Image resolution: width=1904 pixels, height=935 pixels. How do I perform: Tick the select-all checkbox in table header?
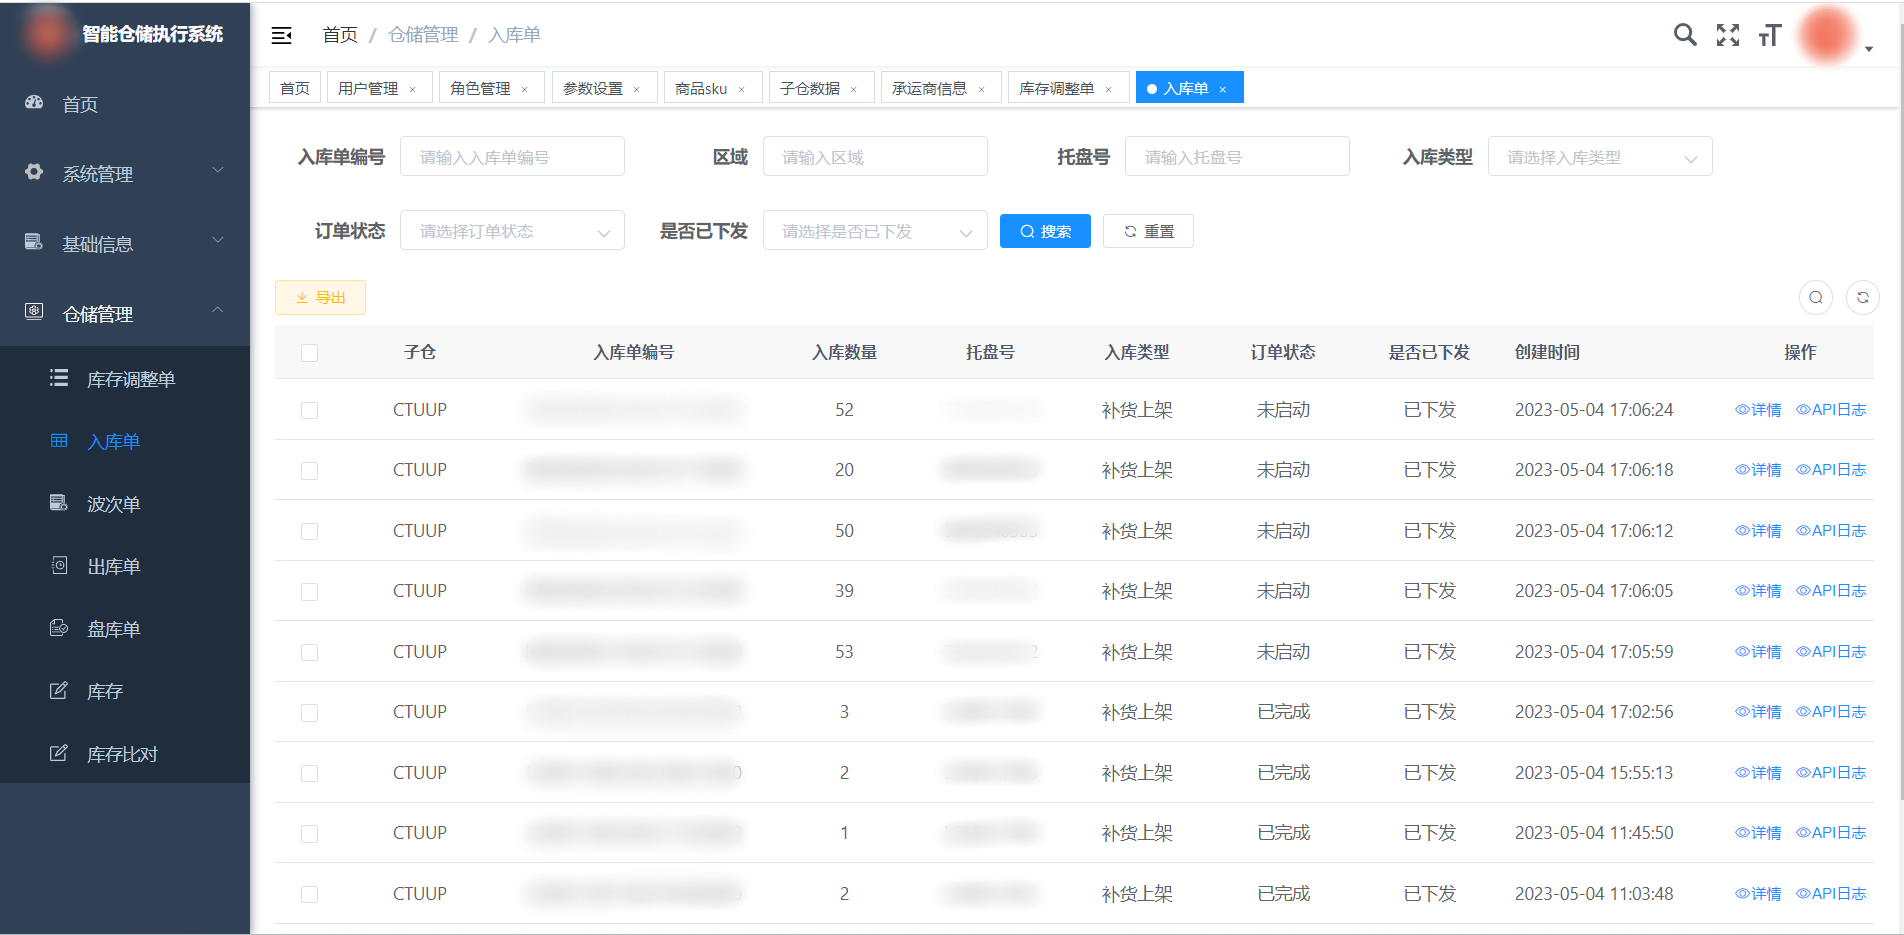310,353
